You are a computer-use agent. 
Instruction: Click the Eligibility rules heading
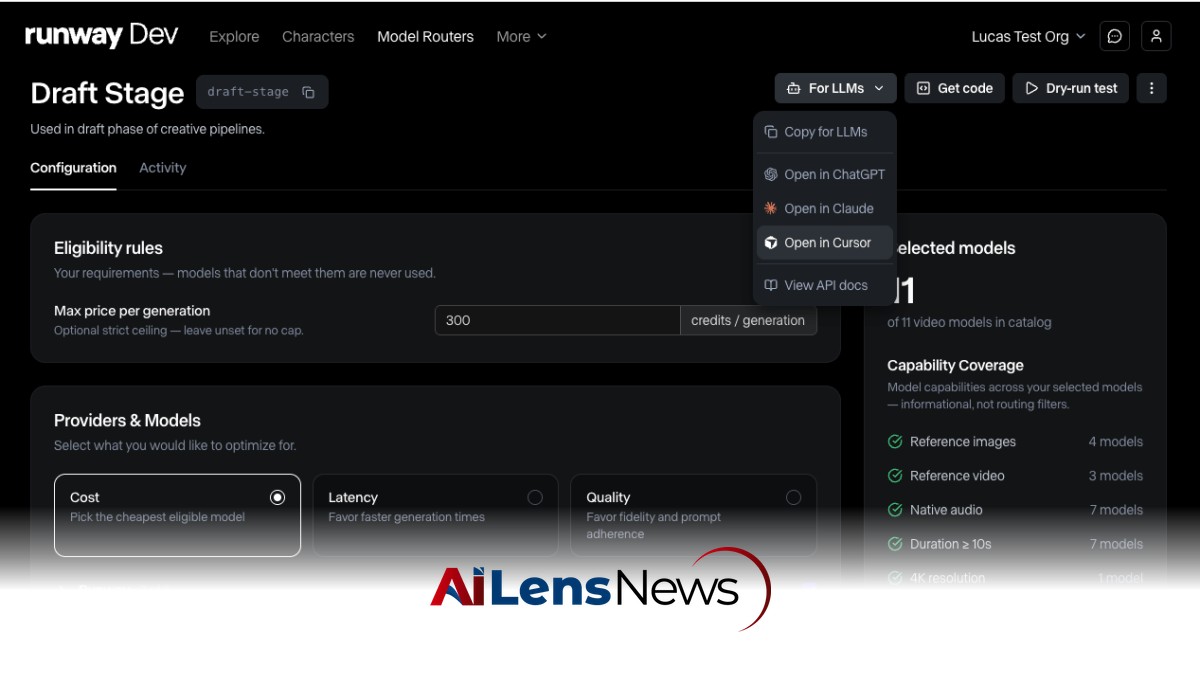108,248
